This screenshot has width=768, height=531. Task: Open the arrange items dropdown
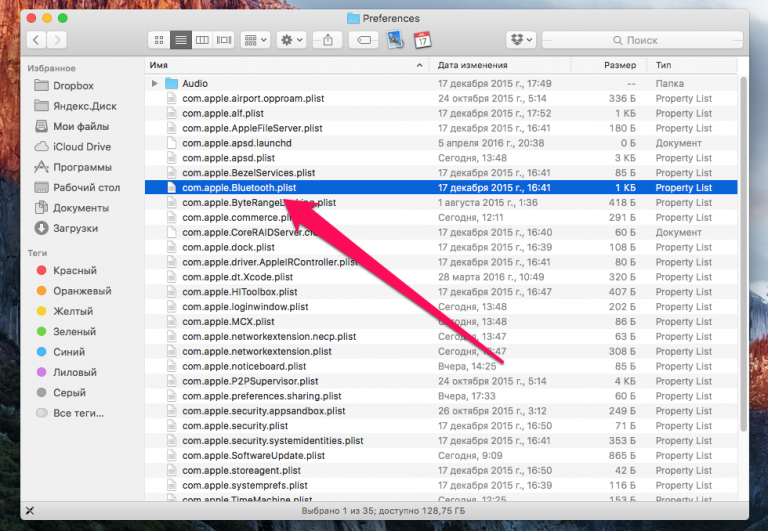tap(256, 40)
